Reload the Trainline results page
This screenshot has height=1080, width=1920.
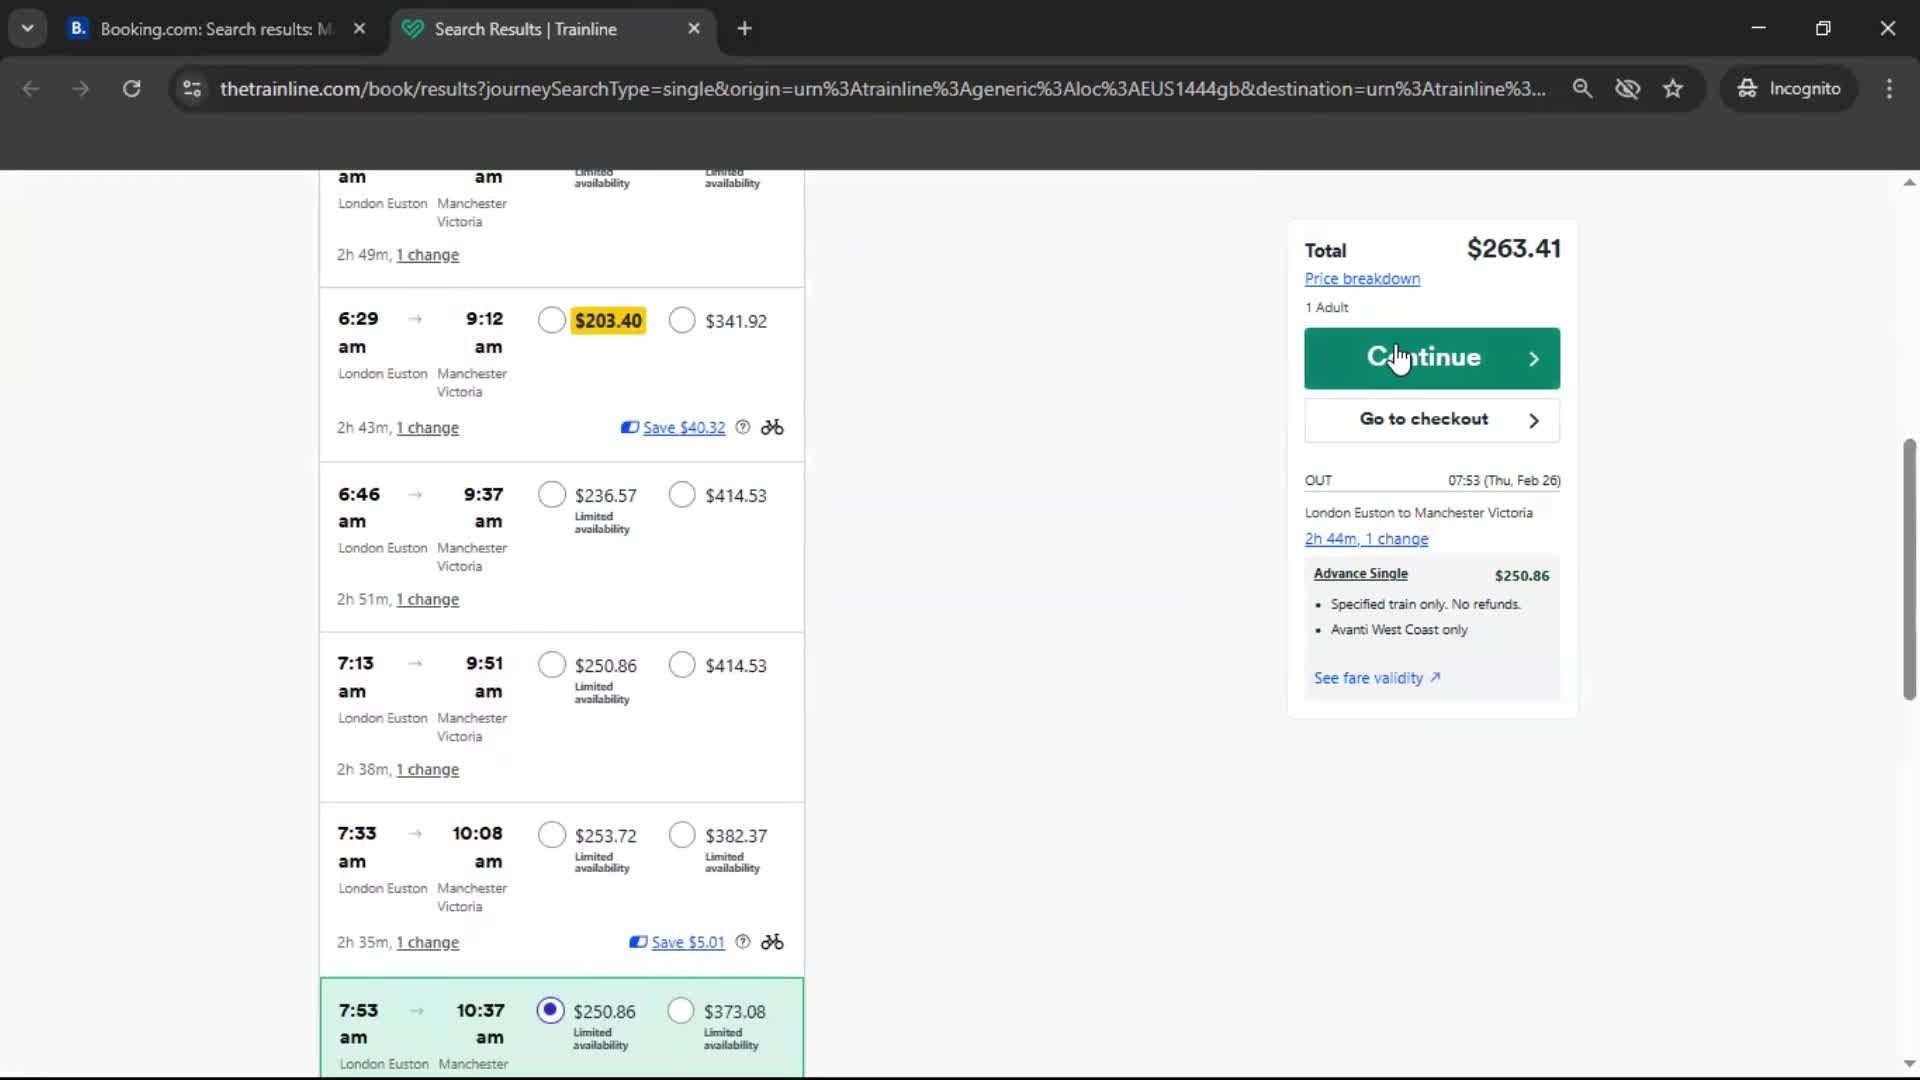[x=131, y=88]
